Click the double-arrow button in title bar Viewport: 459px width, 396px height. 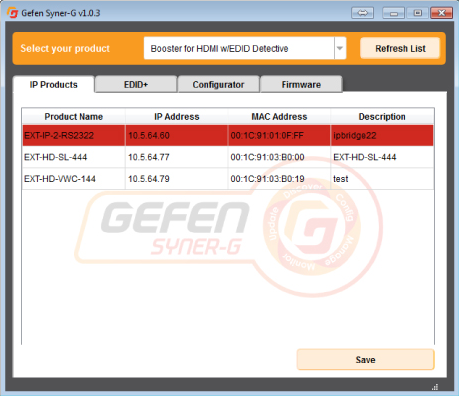pos(362,13)
